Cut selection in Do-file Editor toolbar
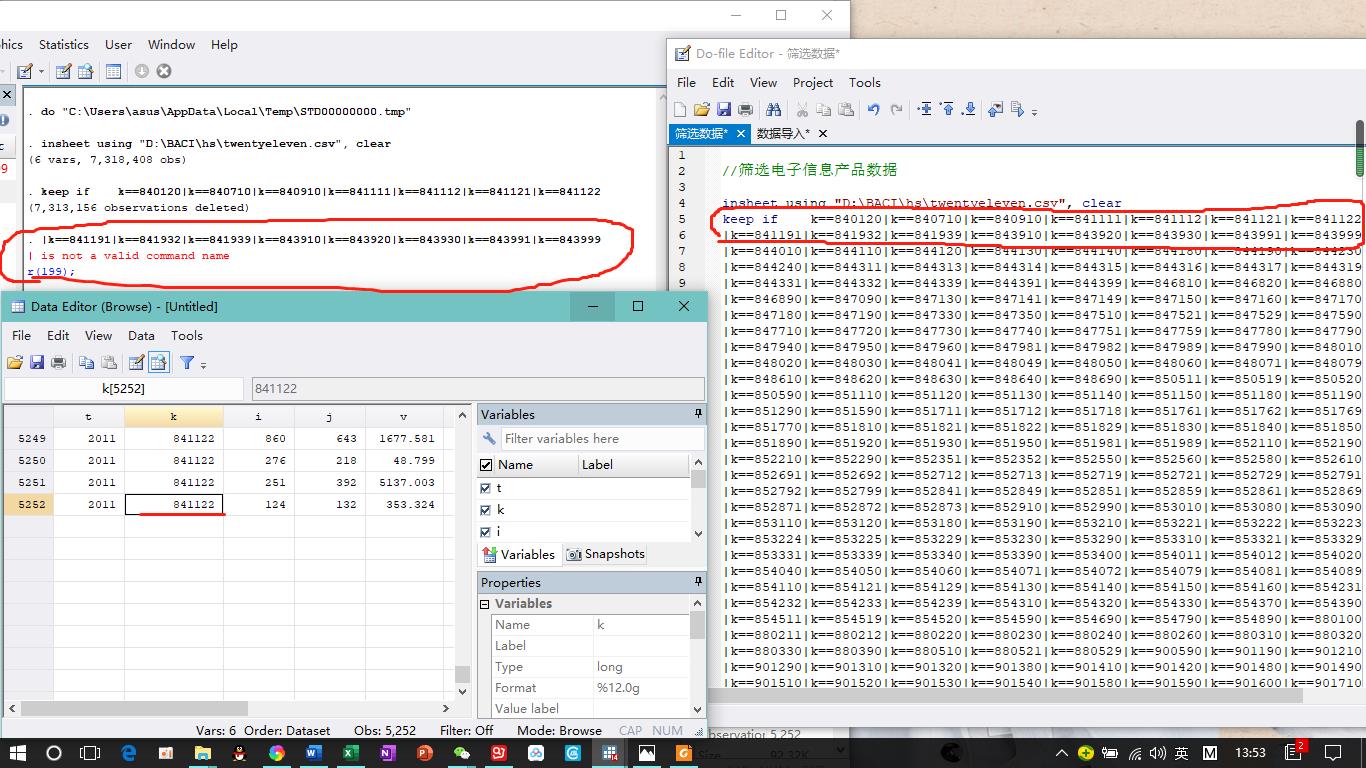Image resolution: width=1366 pixels, height=768 pixels. [x=801, y=109]
